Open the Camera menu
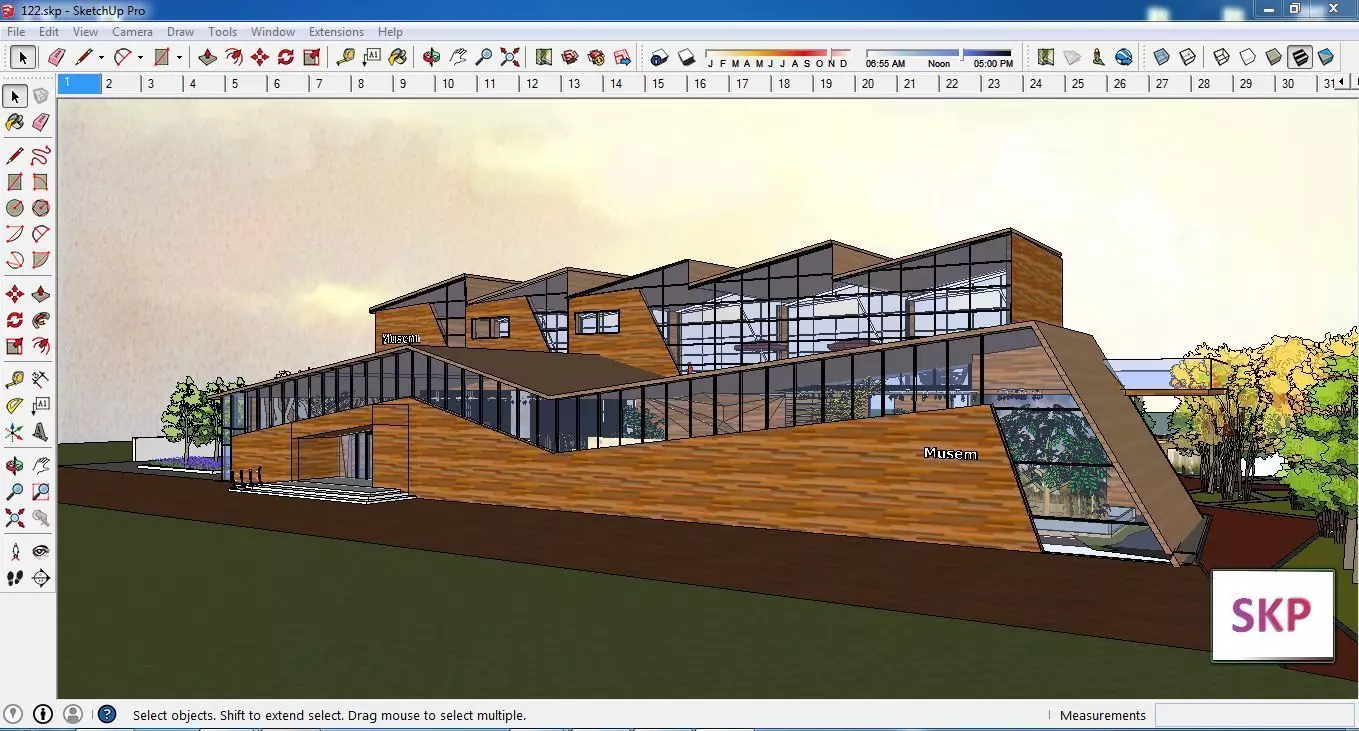Screen dimensions: 1359x731 [x=132, y=32]
